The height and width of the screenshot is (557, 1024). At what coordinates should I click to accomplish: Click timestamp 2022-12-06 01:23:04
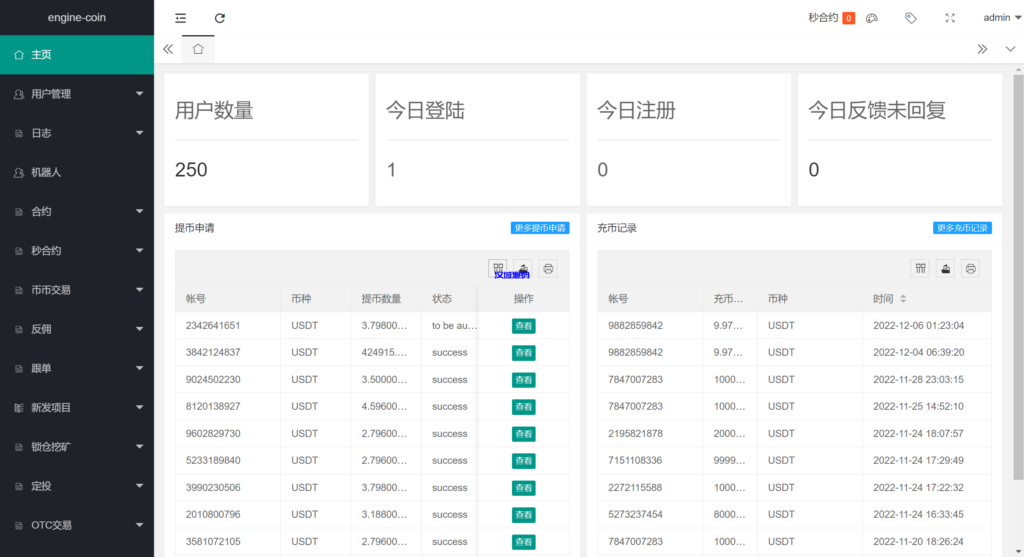click(x=918, y=325)
